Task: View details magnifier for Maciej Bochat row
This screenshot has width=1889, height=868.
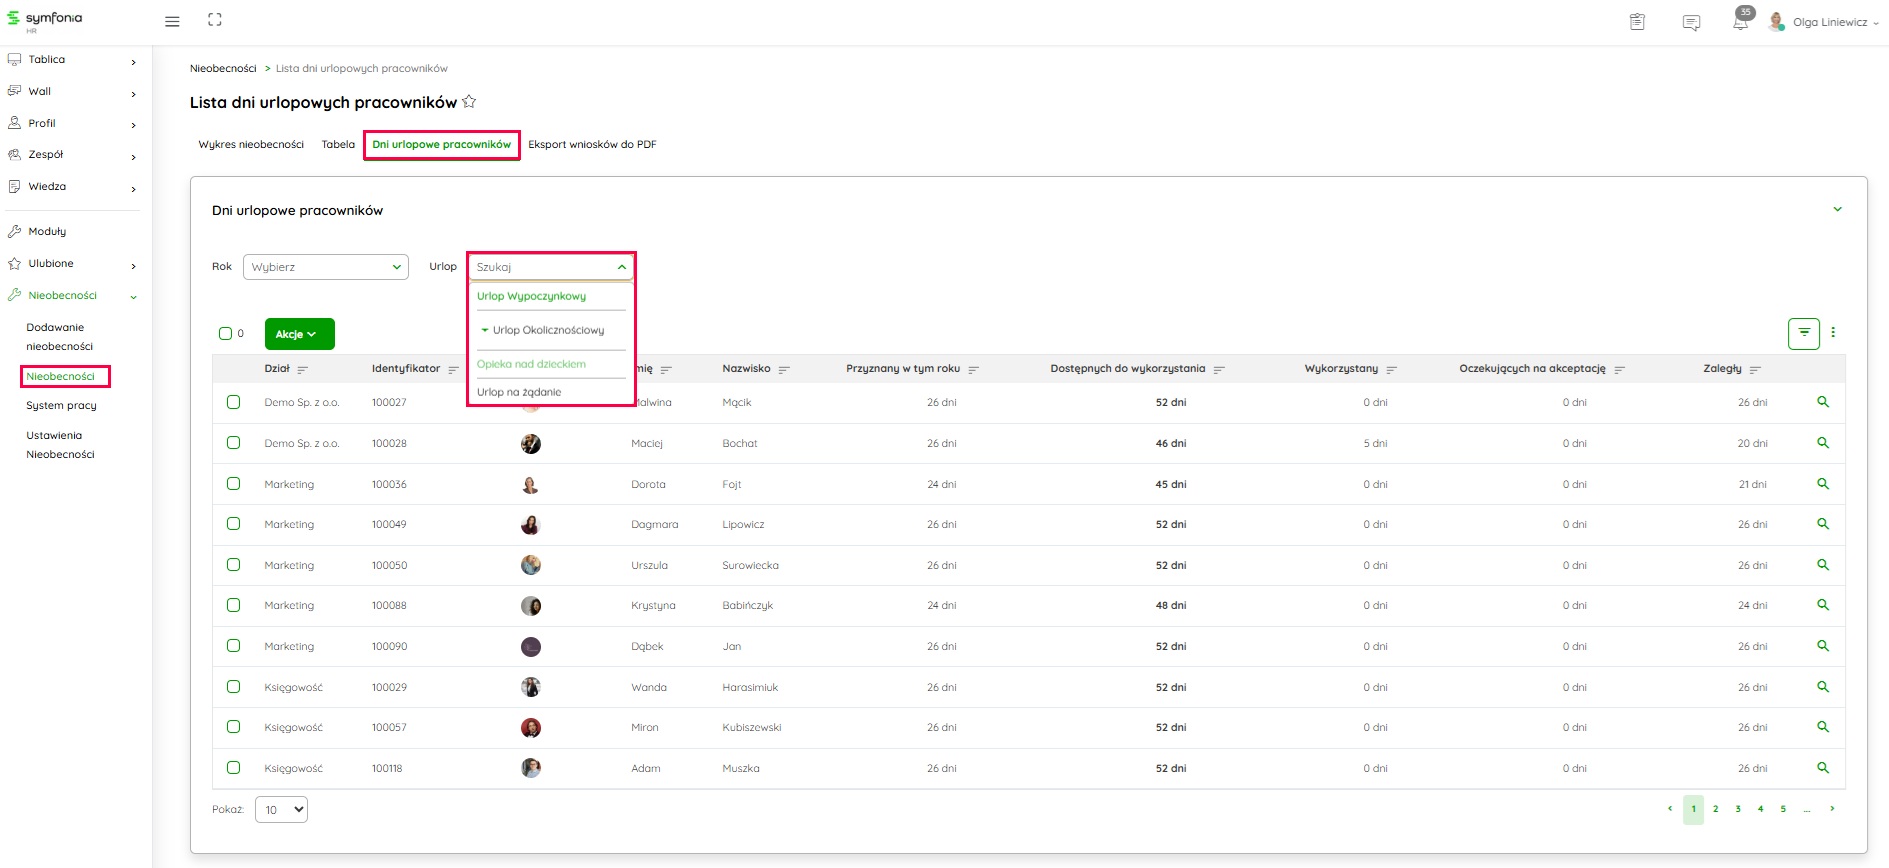Action: tap(1822, 443)
